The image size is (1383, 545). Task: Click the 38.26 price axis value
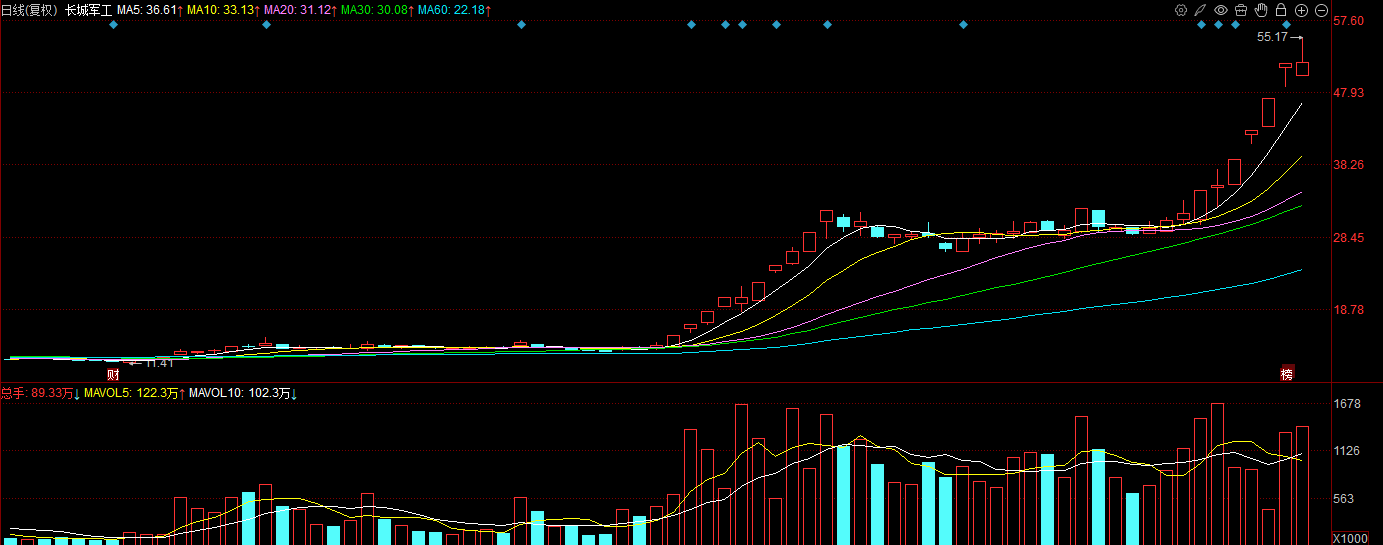(x=1350, y=166)
